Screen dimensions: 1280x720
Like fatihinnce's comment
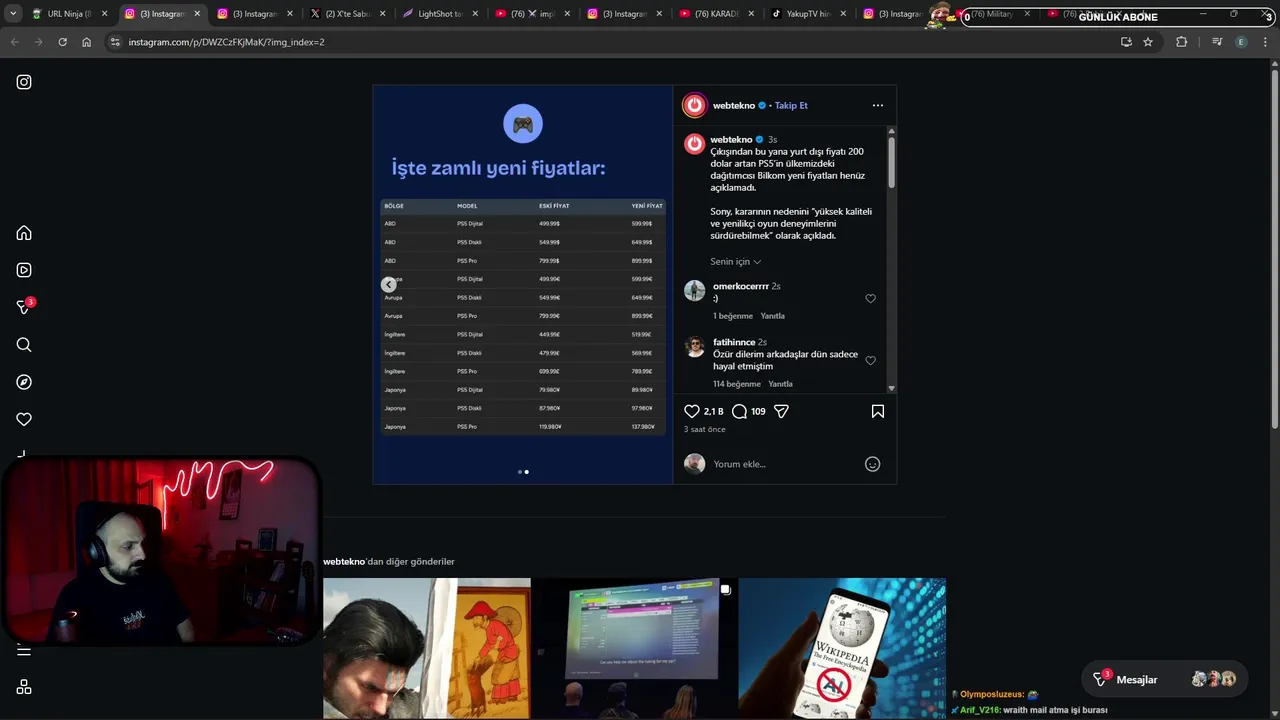click(x=870, y=361)
